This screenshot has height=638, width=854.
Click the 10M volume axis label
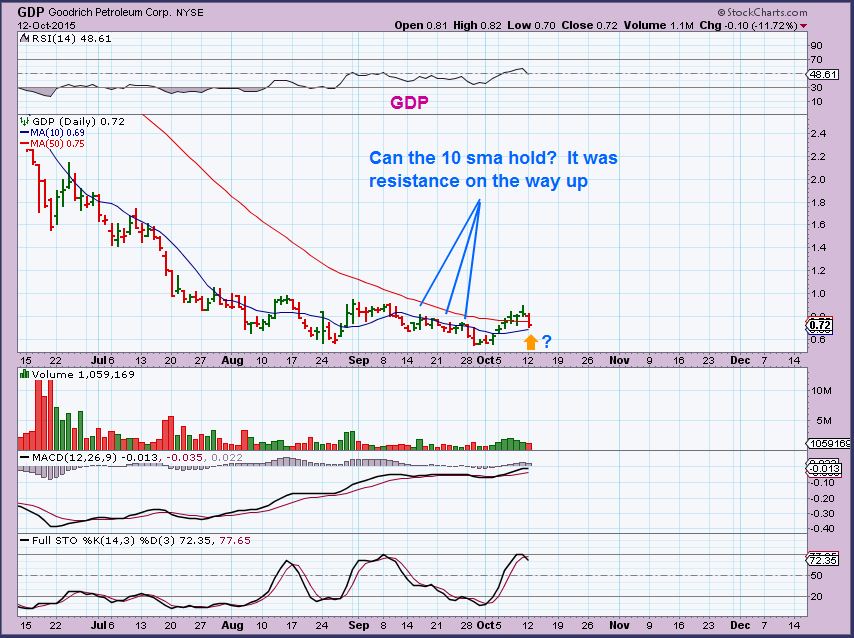point(821,391)
